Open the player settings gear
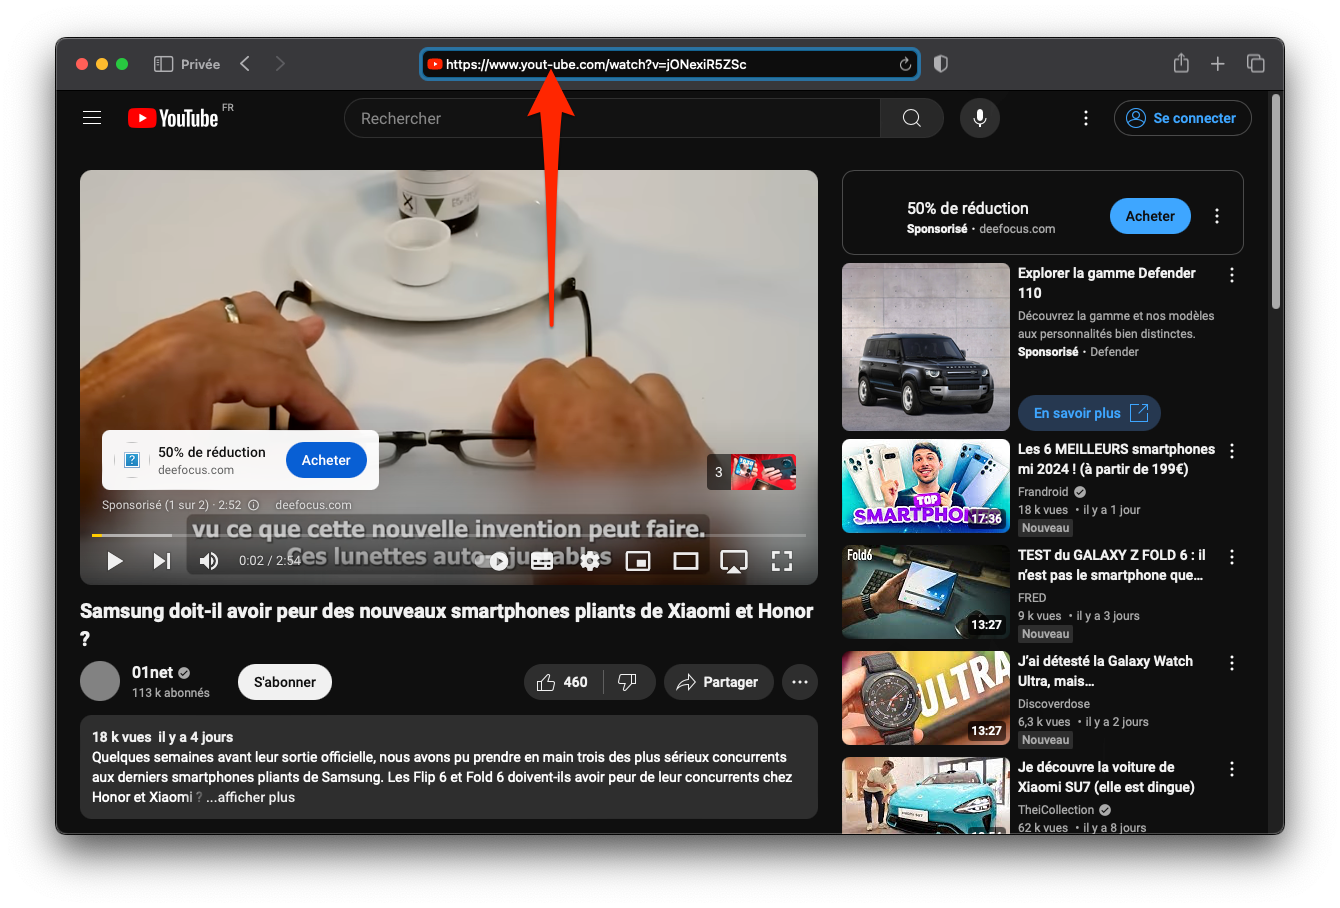This screenshot has height=908, width=1340. [x=590, y=561]
